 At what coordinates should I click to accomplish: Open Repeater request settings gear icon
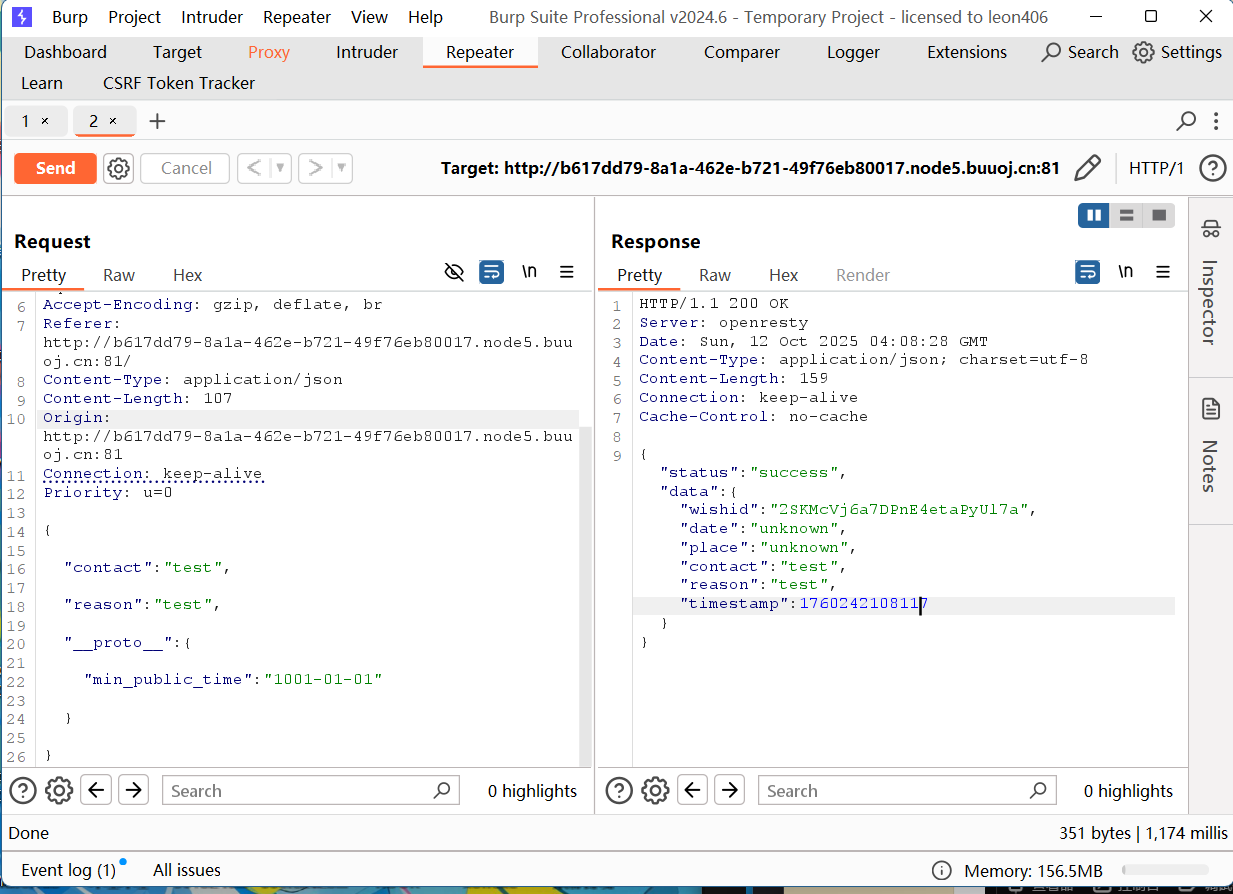(119, 168)
